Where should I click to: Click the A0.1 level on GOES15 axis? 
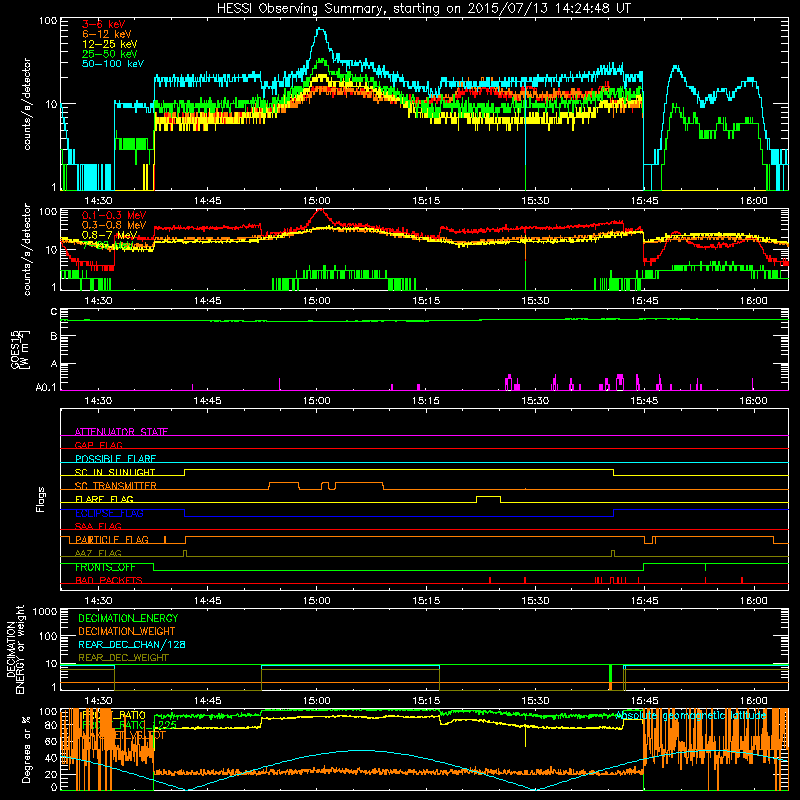click(46, 387)
